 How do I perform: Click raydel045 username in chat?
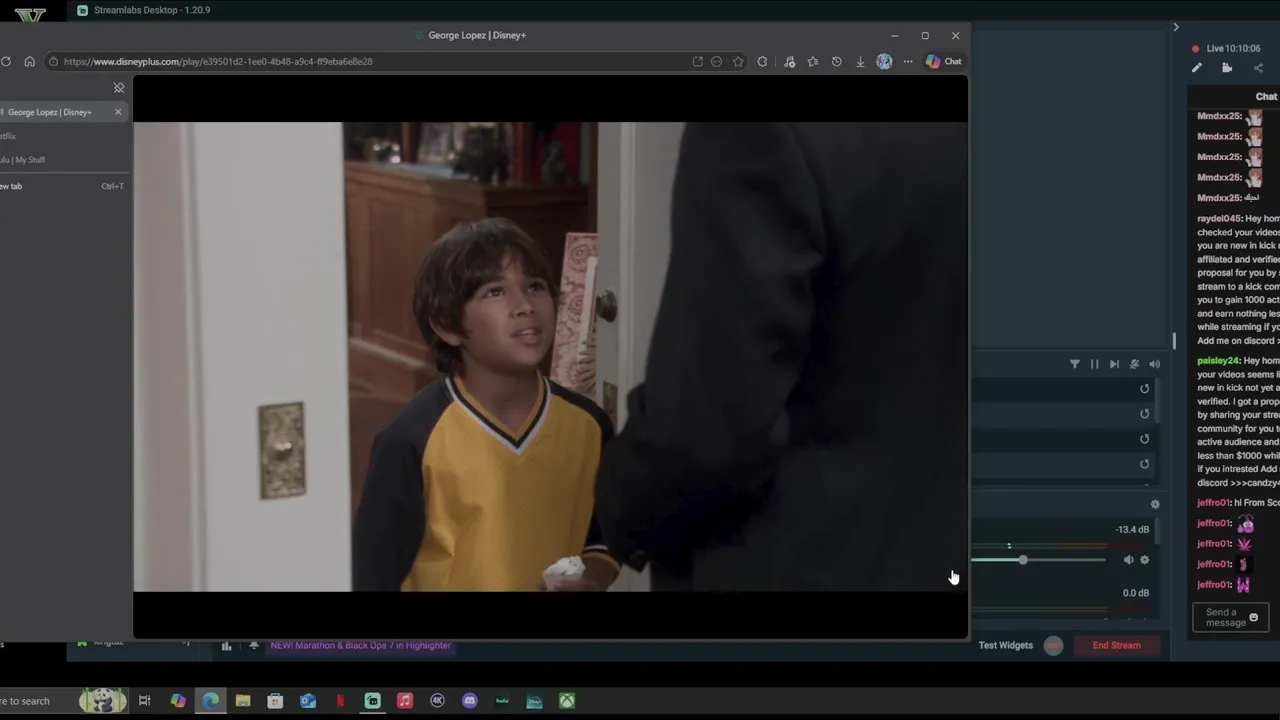[x=1218, y=219]
